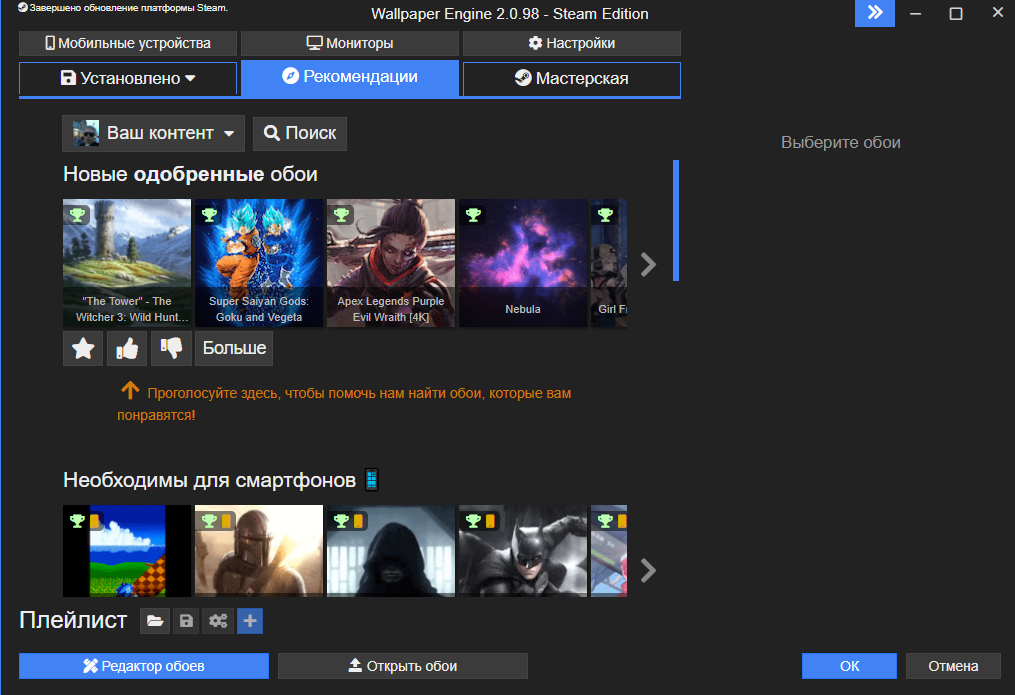Click the Поиск search button

(x=300, y=133)
